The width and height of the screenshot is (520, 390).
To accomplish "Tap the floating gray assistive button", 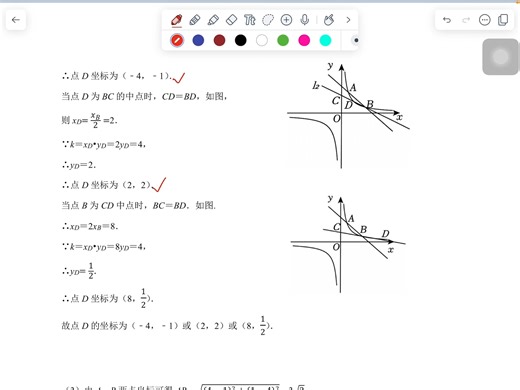I will point(500,57).
